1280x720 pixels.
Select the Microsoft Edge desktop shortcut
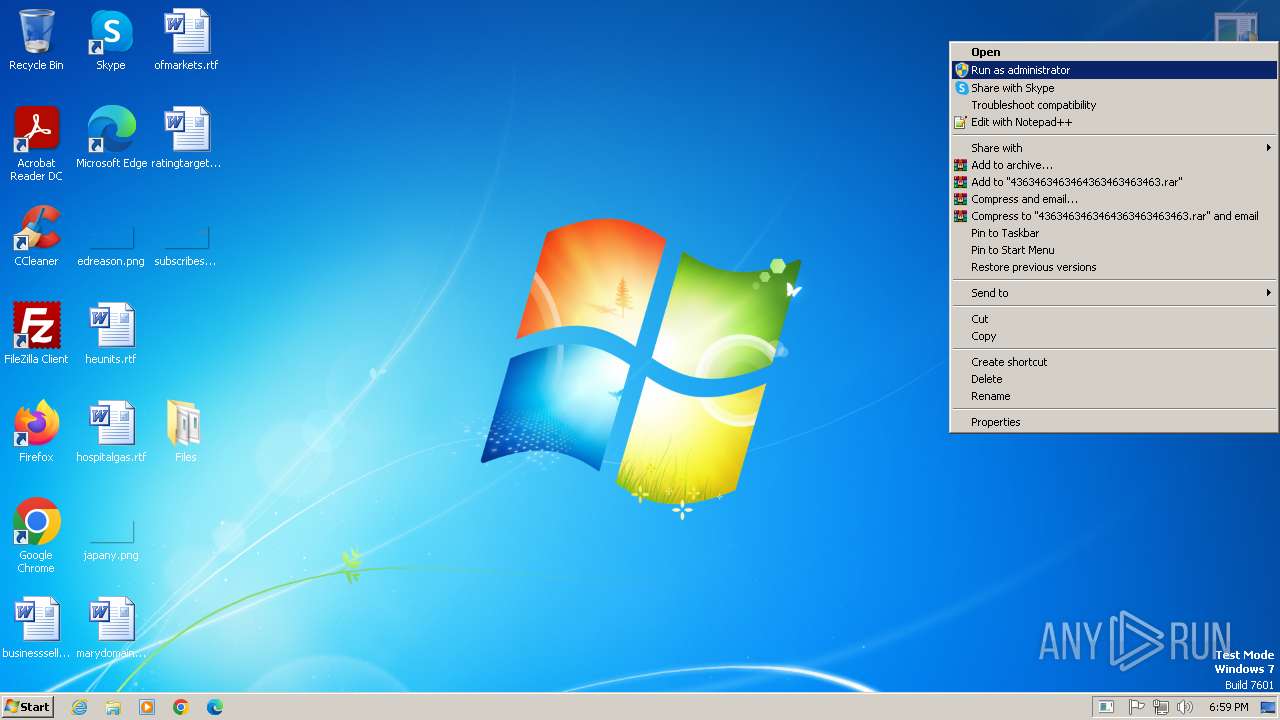(x=111, y=138)
